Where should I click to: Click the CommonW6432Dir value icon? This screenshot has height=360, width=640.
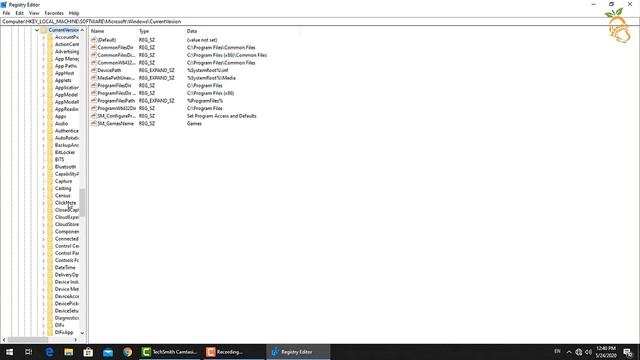[93, 63]
